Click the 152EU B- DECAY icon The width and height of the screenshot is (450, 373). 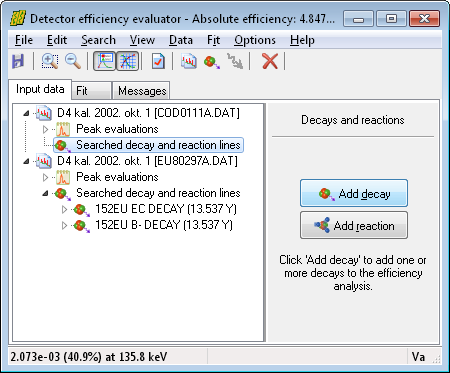[82, 226]
